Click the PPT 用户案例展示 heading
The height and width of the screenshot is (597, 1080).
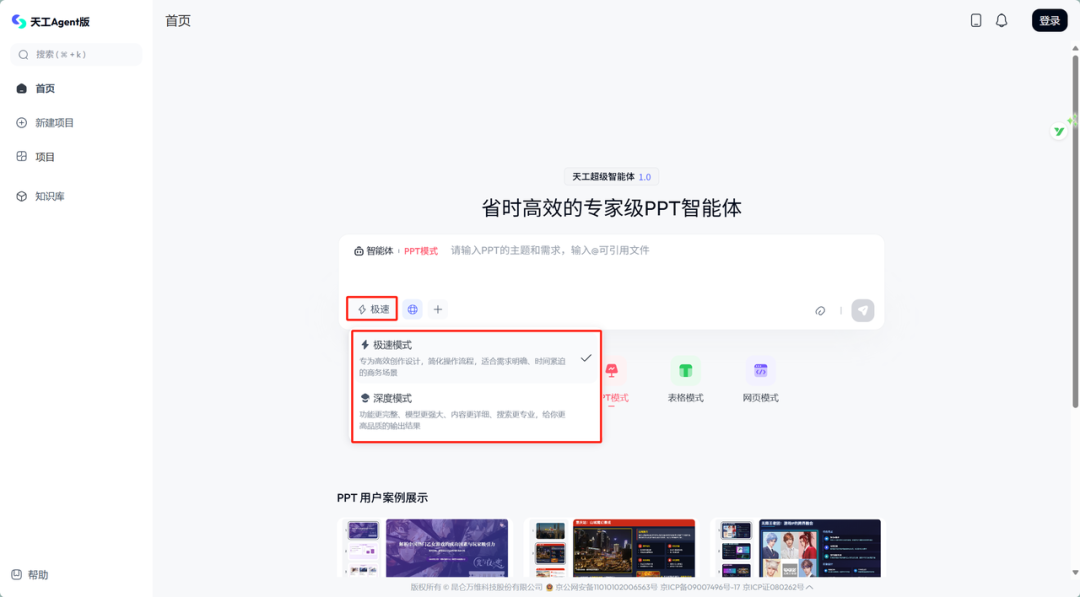pos(382,498)
